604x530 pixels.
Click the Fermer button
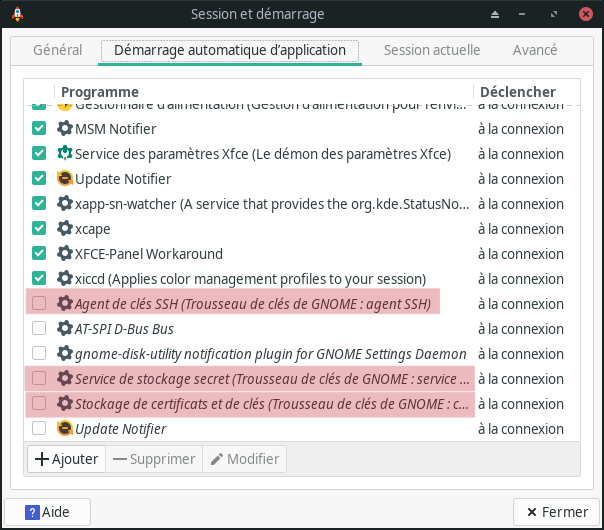point(557,512)
